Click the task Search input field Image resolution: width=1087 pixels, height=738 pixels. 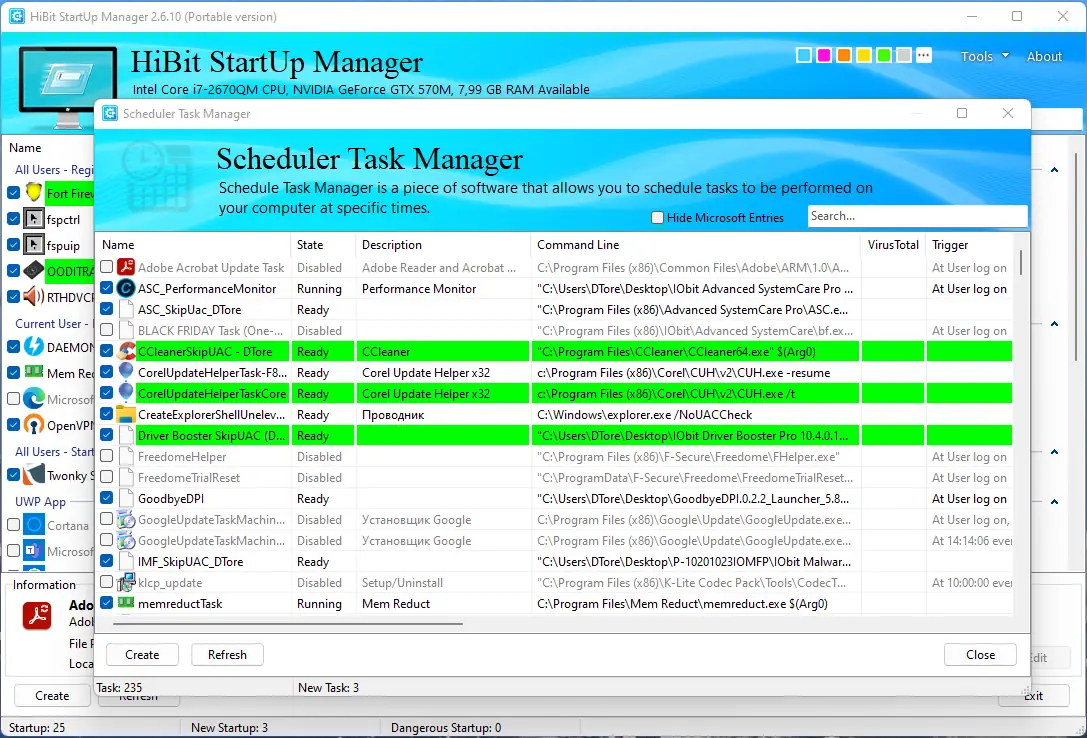(917, 216)
